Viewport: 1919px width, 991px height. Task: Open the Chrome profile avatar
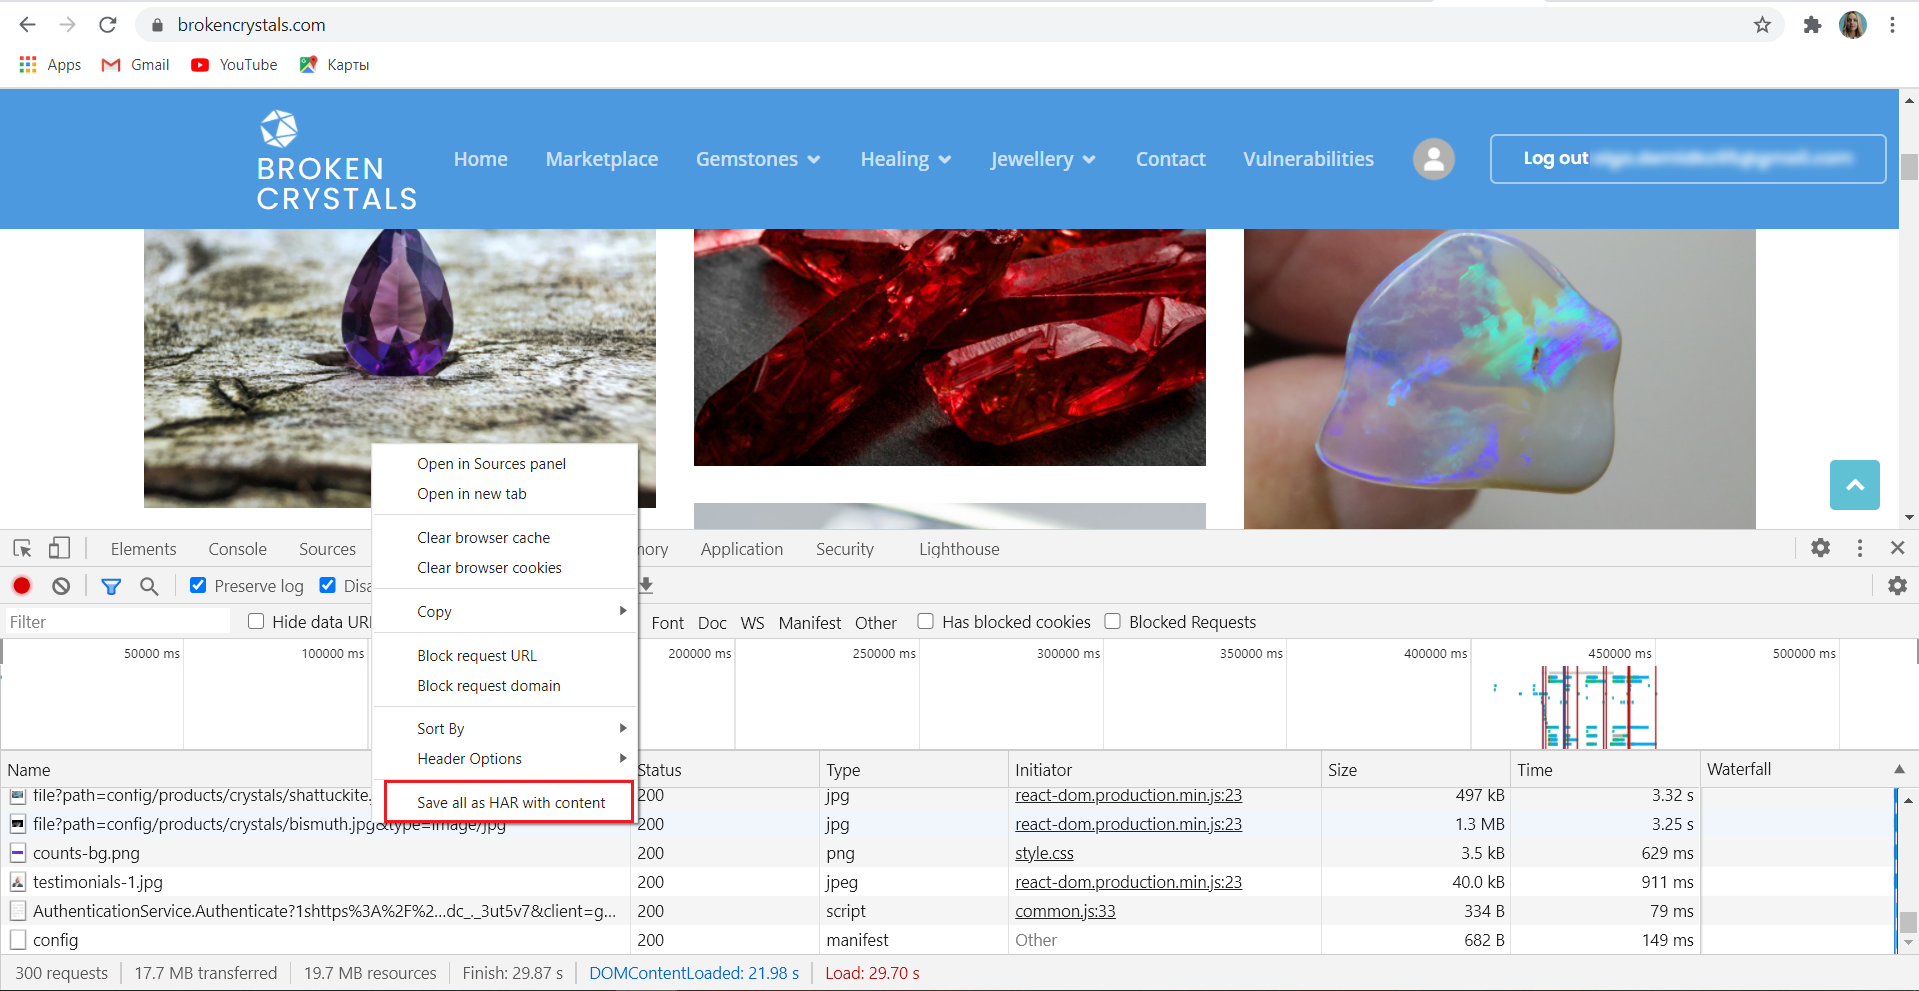1853,25
